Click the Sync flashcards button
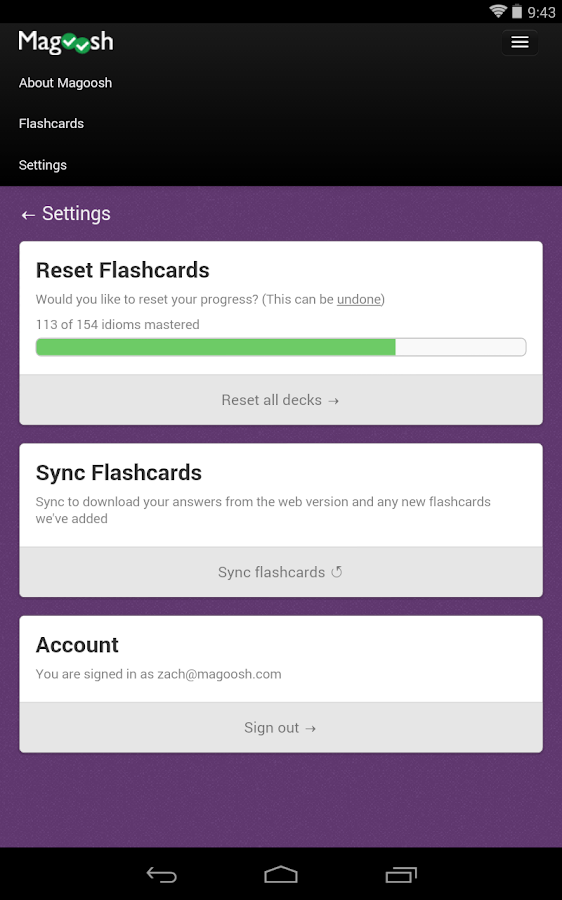 [x=281, y=572]
